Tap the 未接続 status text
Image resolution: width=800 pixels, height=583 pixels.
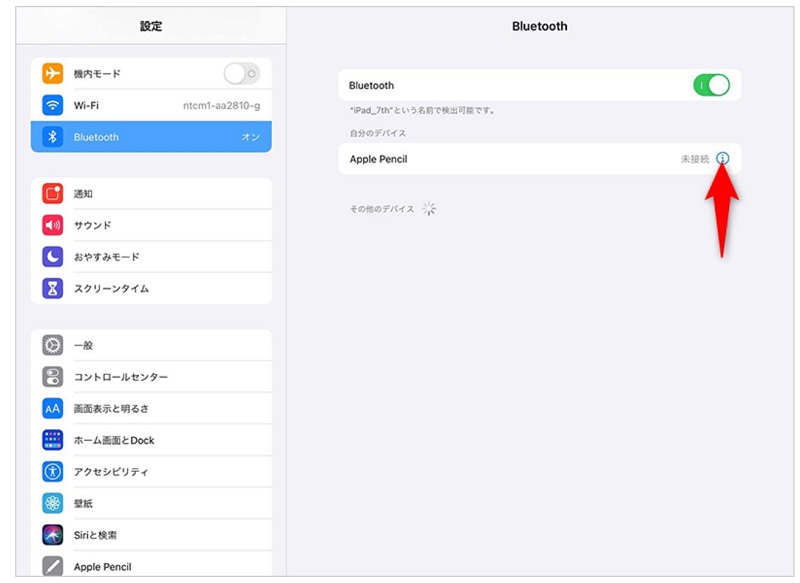695,159
